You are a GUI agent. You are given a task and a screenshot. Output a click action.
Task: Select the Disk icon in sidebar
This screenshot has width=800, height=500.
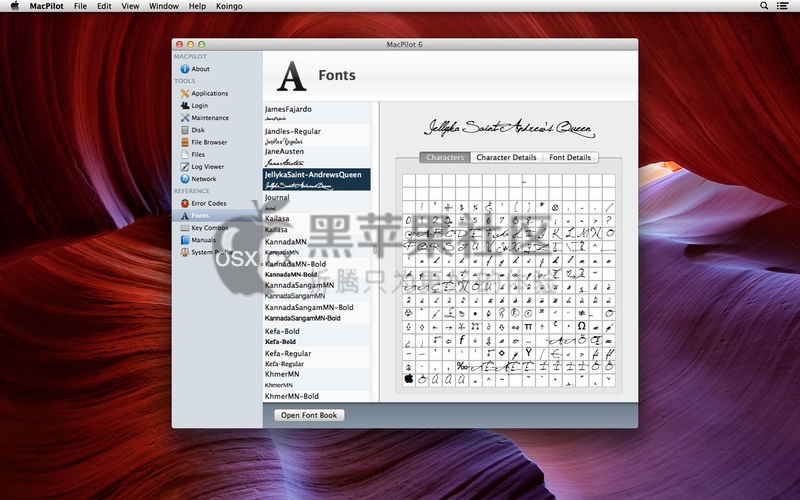(x=185, y=130)
